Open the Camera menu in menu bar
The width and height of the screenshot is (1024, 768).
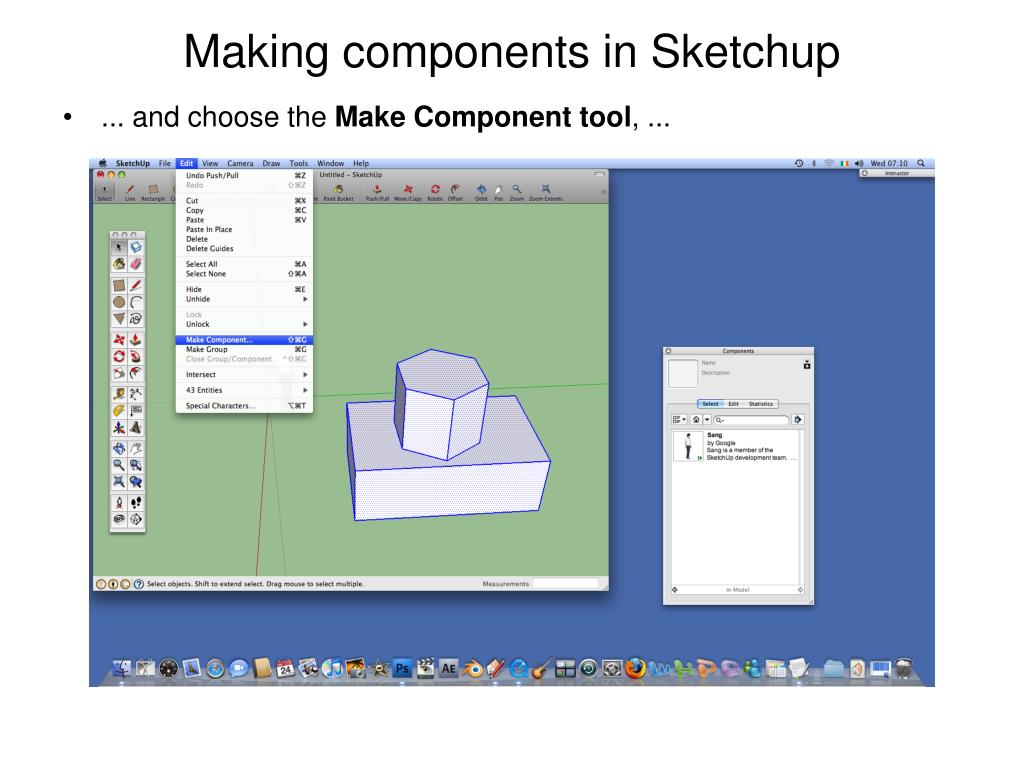tap(240, 163)
